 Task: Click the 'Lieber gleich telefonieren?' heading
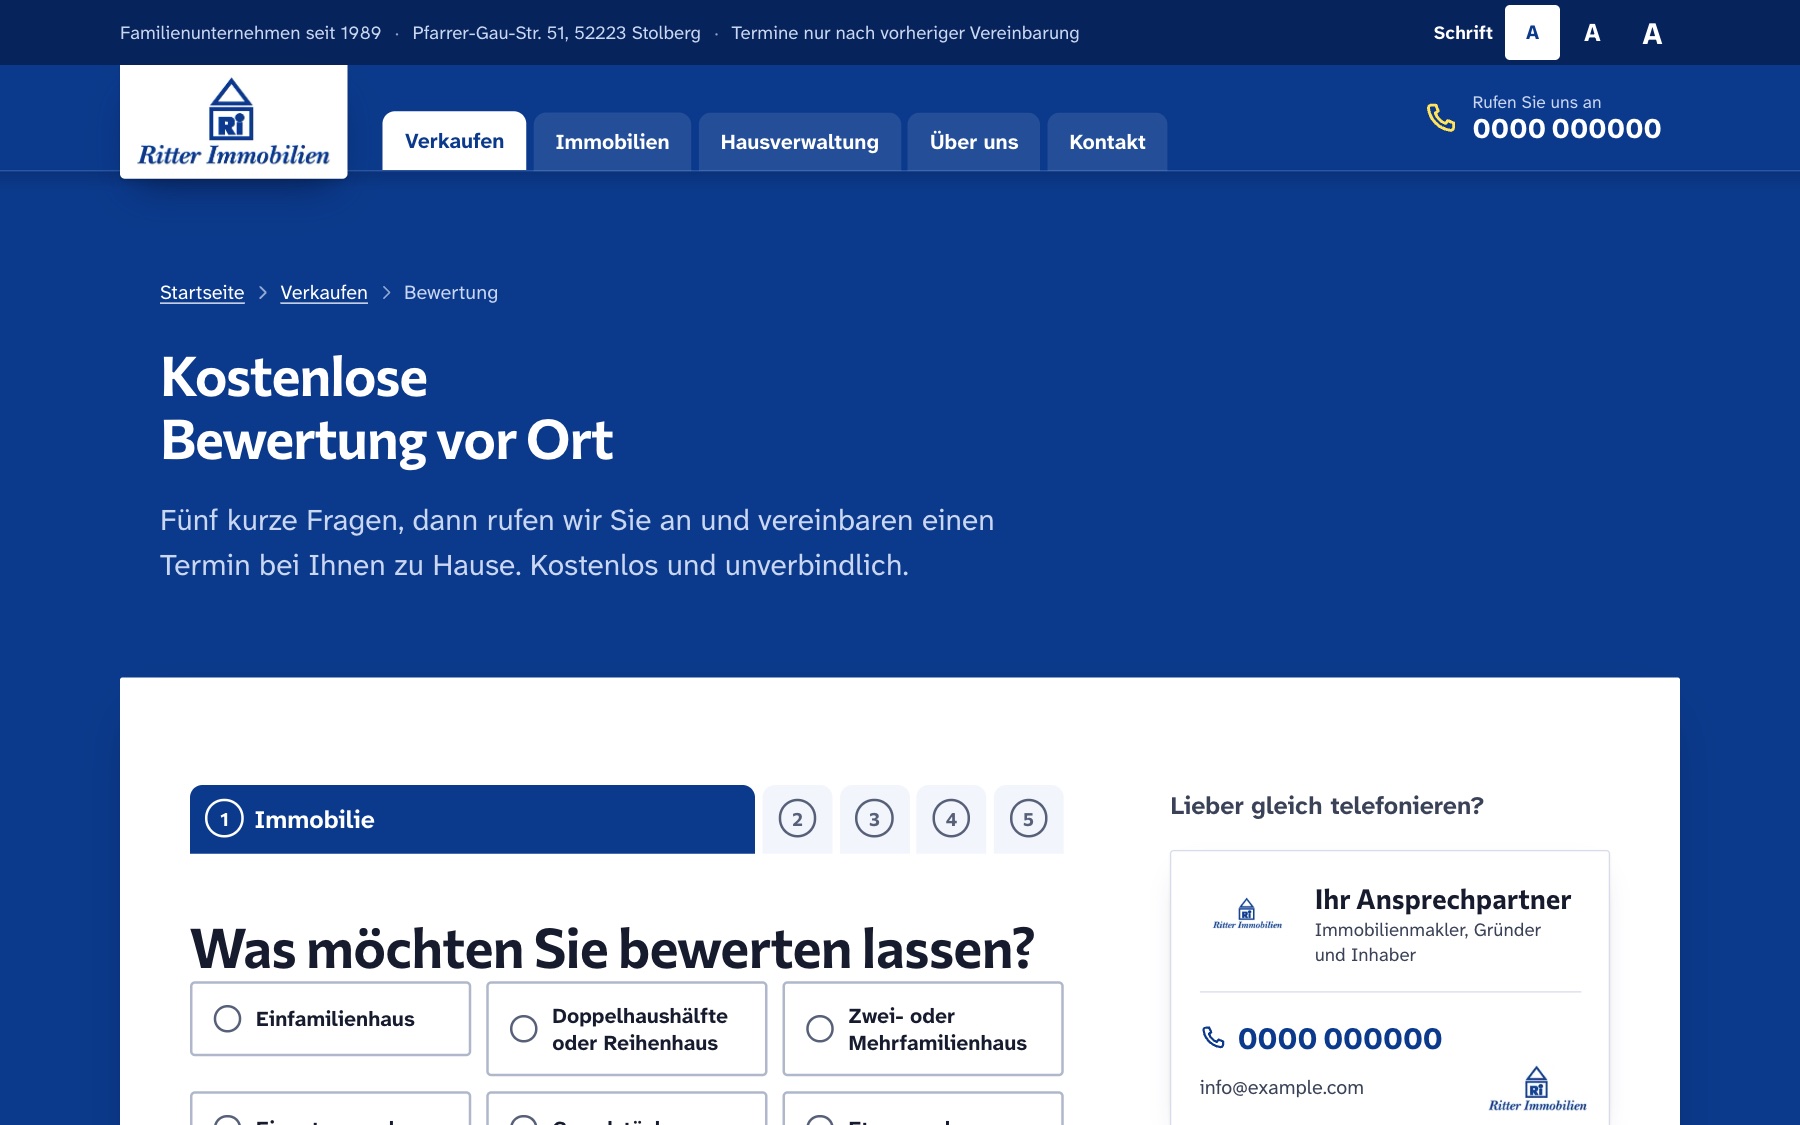(1326, 806)
